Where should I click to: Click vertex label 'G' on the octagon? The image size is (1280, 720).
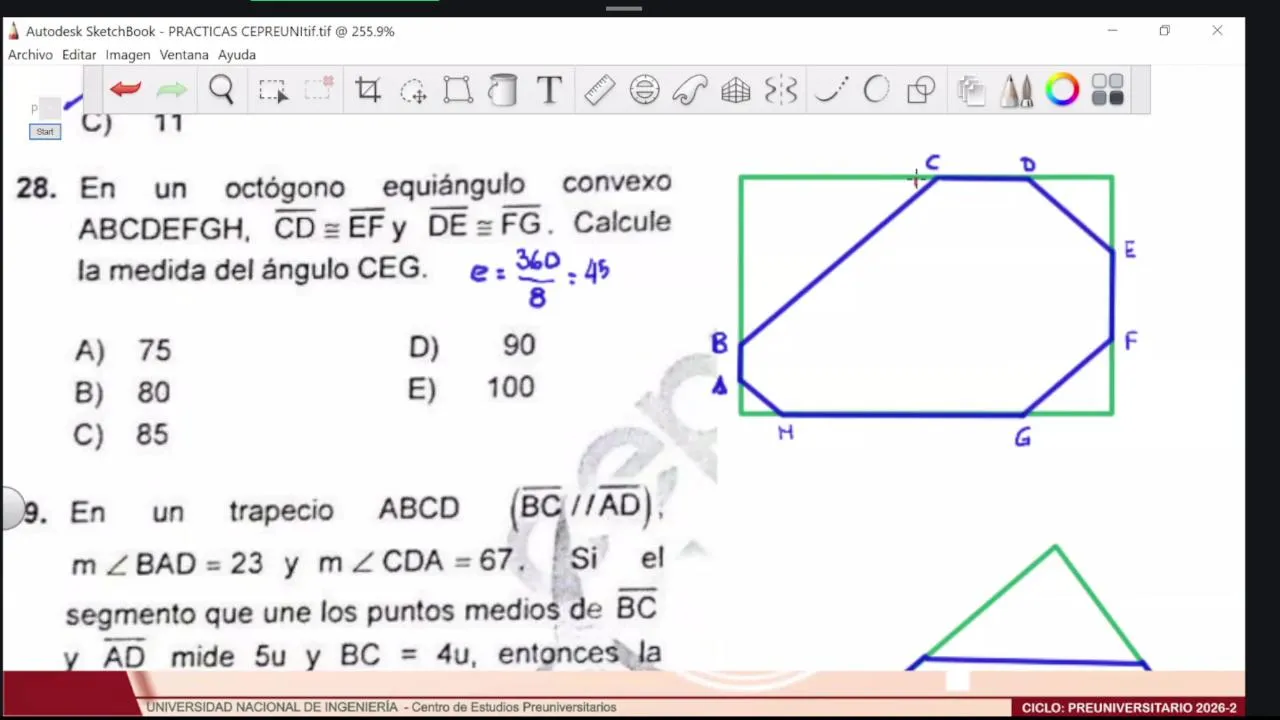pos(1022,438)
